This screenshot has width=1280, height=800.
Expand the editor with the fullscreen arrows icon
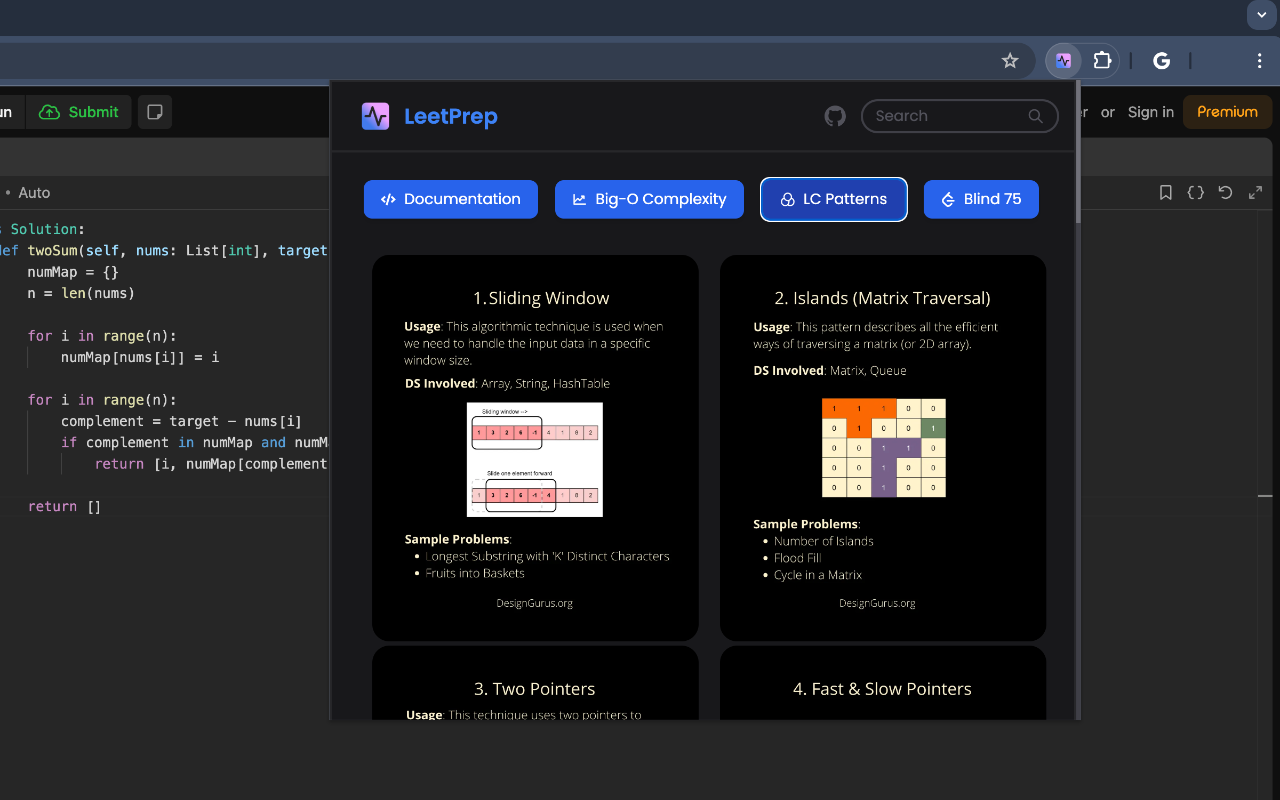coord(1255,192)
